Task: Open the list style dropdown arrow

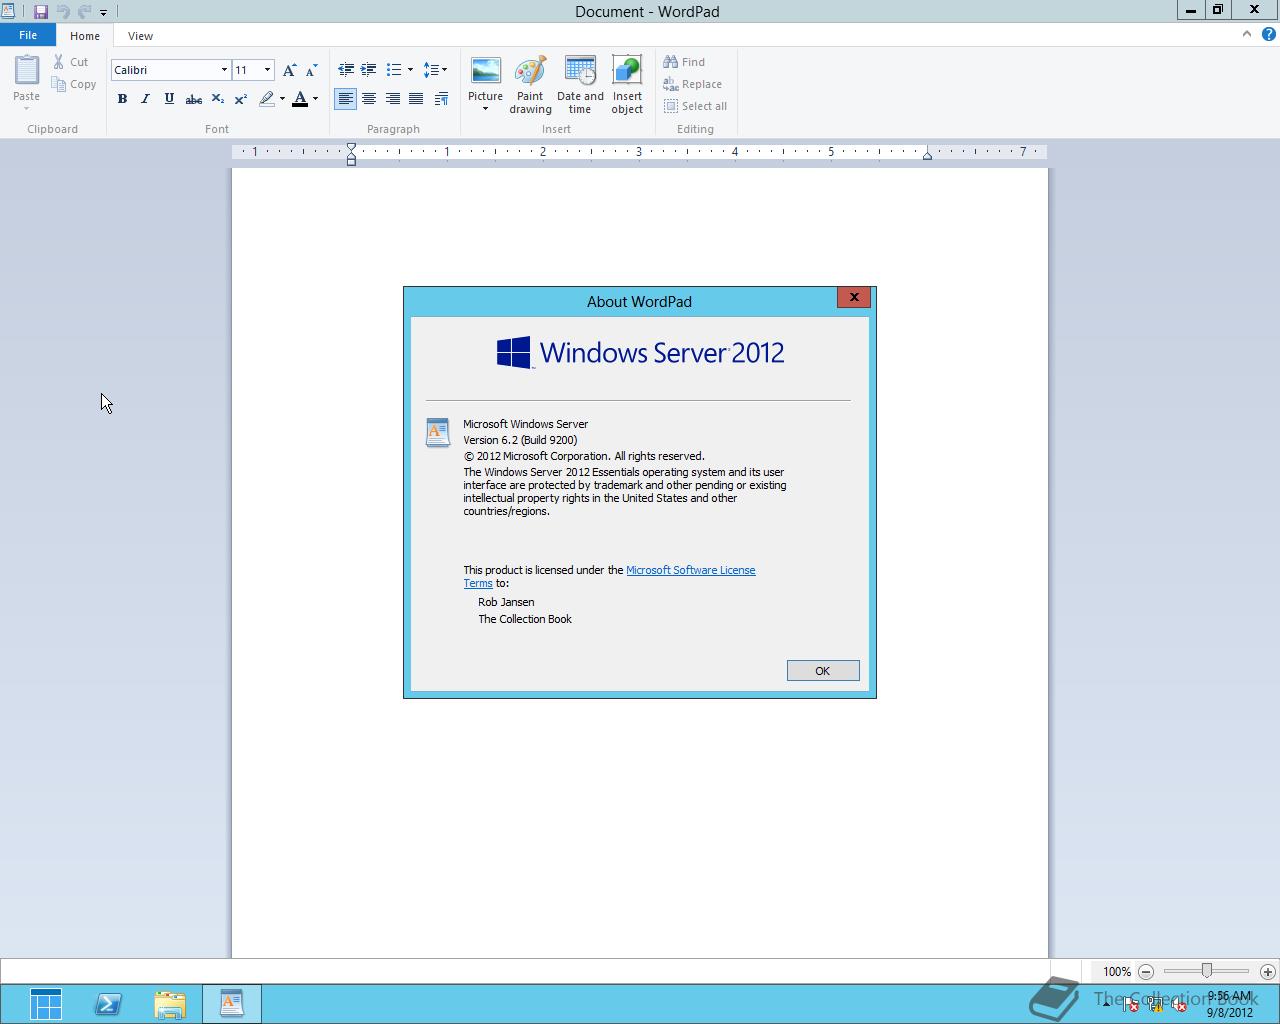Action: [410, 70]
